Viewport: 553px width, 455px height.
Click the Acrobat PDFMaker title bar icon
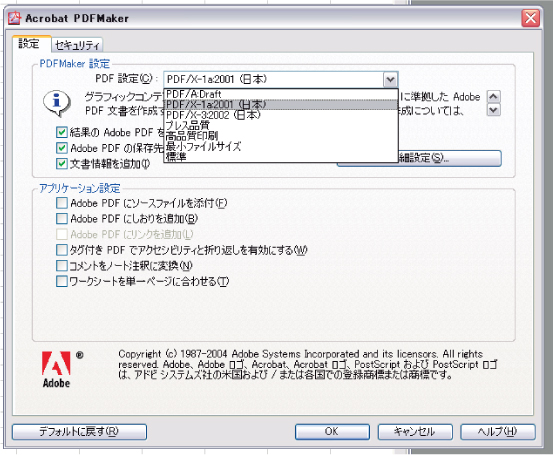(14, 18)
